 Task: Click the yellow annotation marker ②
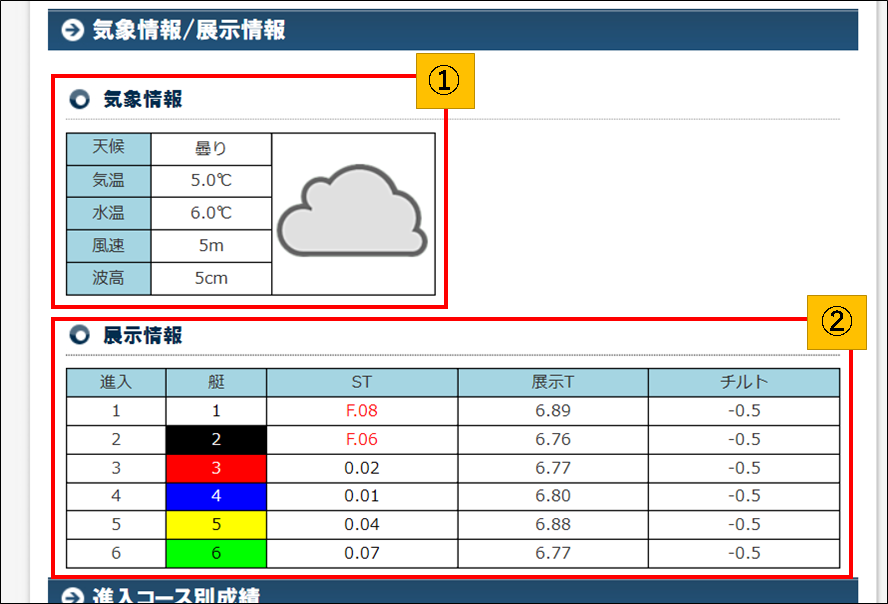point(836,322)
